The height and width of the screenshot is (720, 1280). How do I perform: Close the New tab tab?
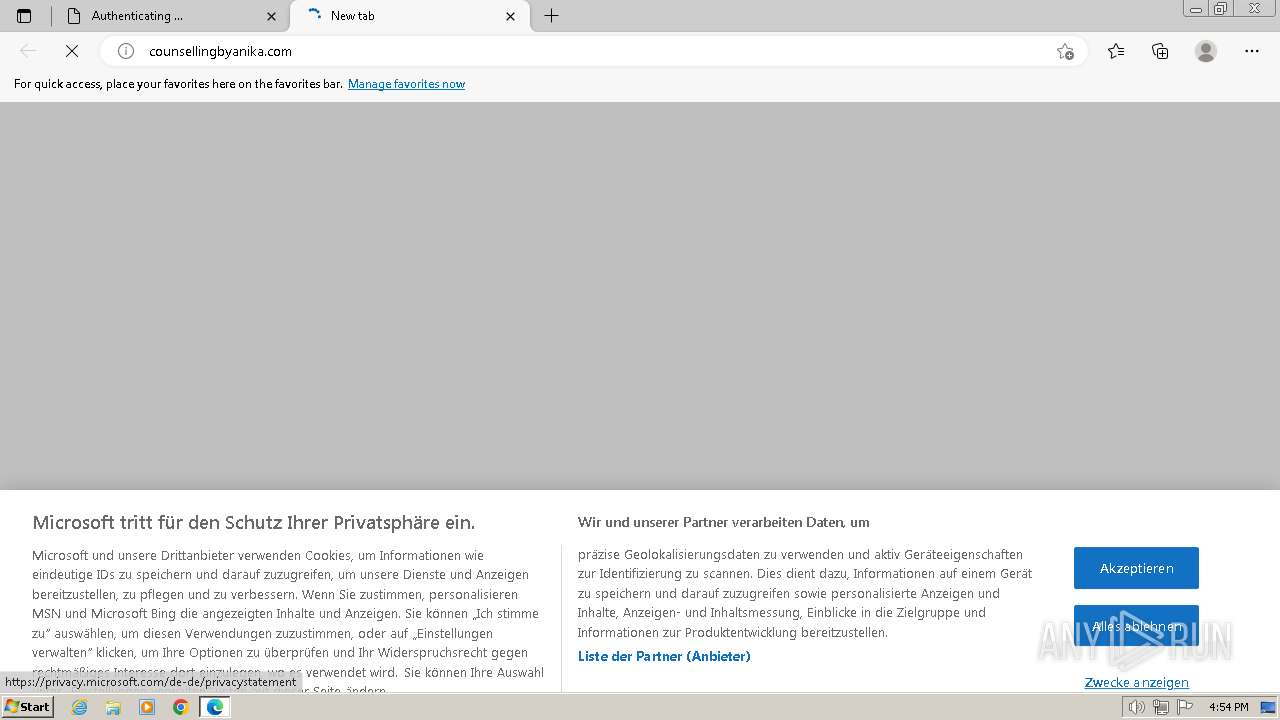click(511, 16)
